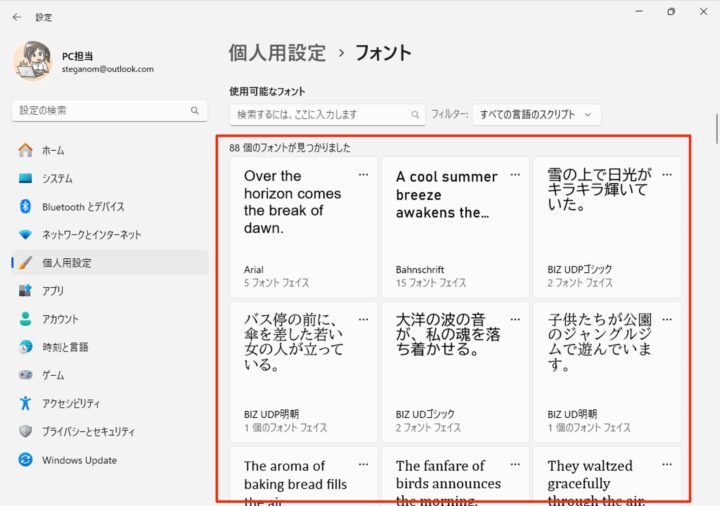Click the BIZ UDP明朝 font name
Viewport: 720px width, 506px height.
pos(271,414)
